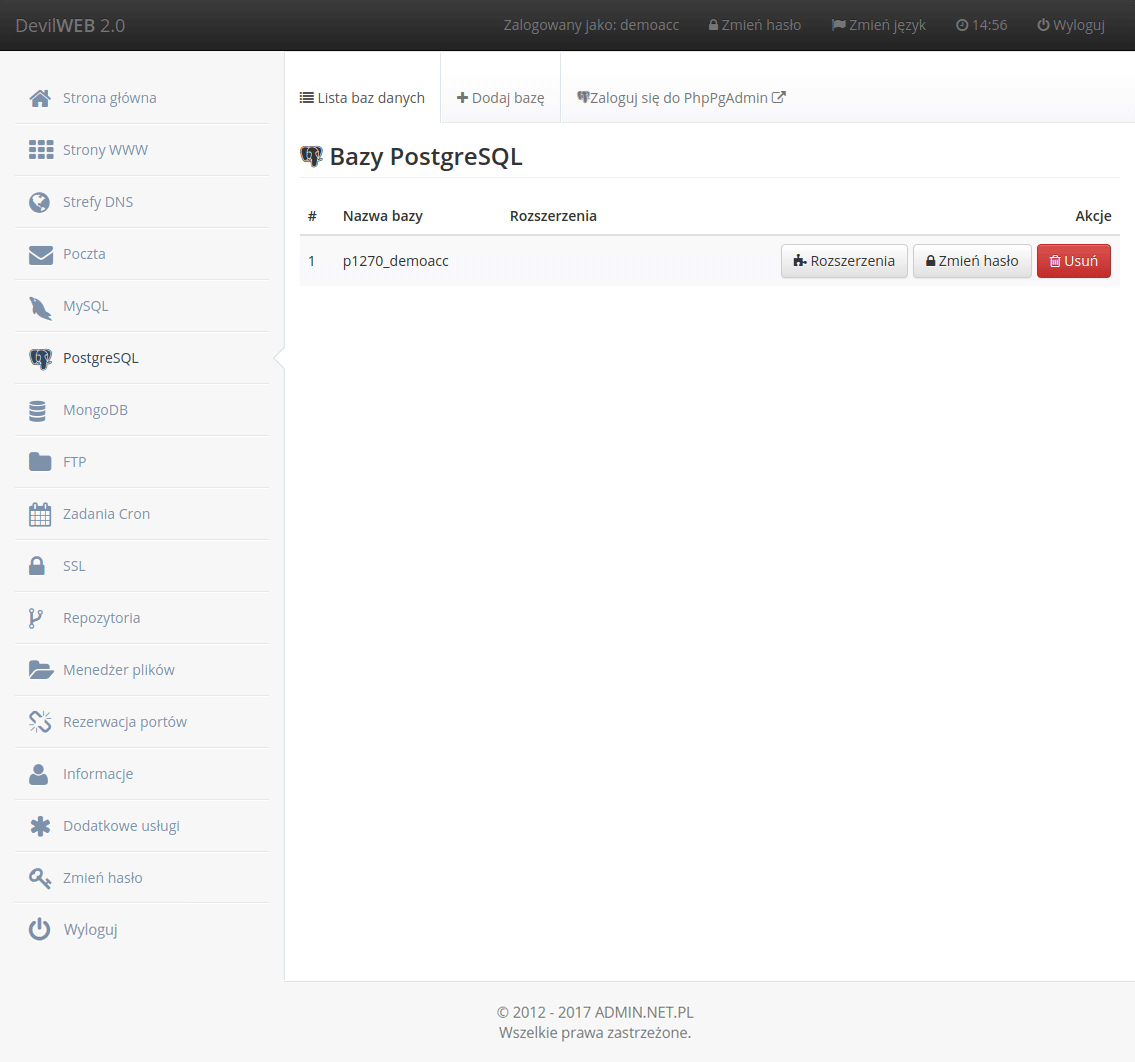Select Zaloguj się do PhpPgAdmin
This screenshot has height=1062, width=1135.
(680, 97)
